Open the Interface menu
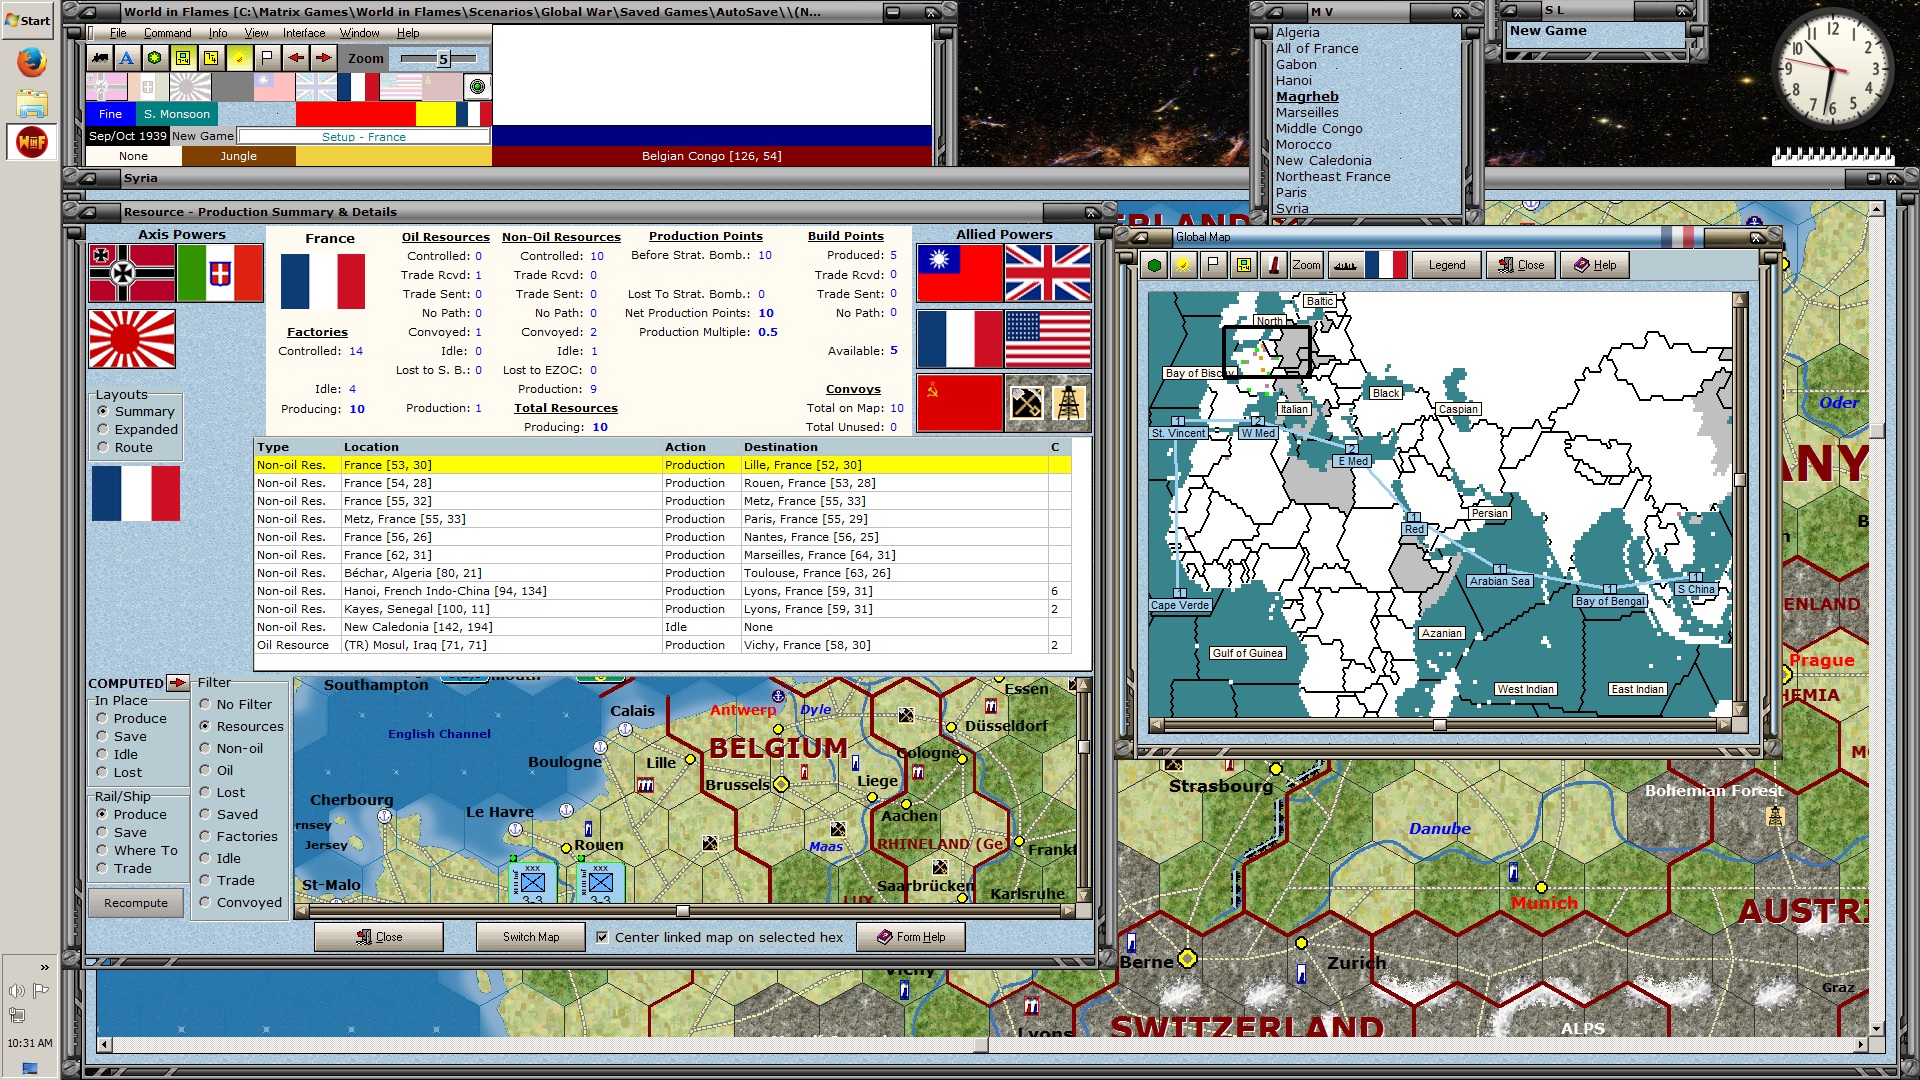1920x1080 pixels. (304, 33)
